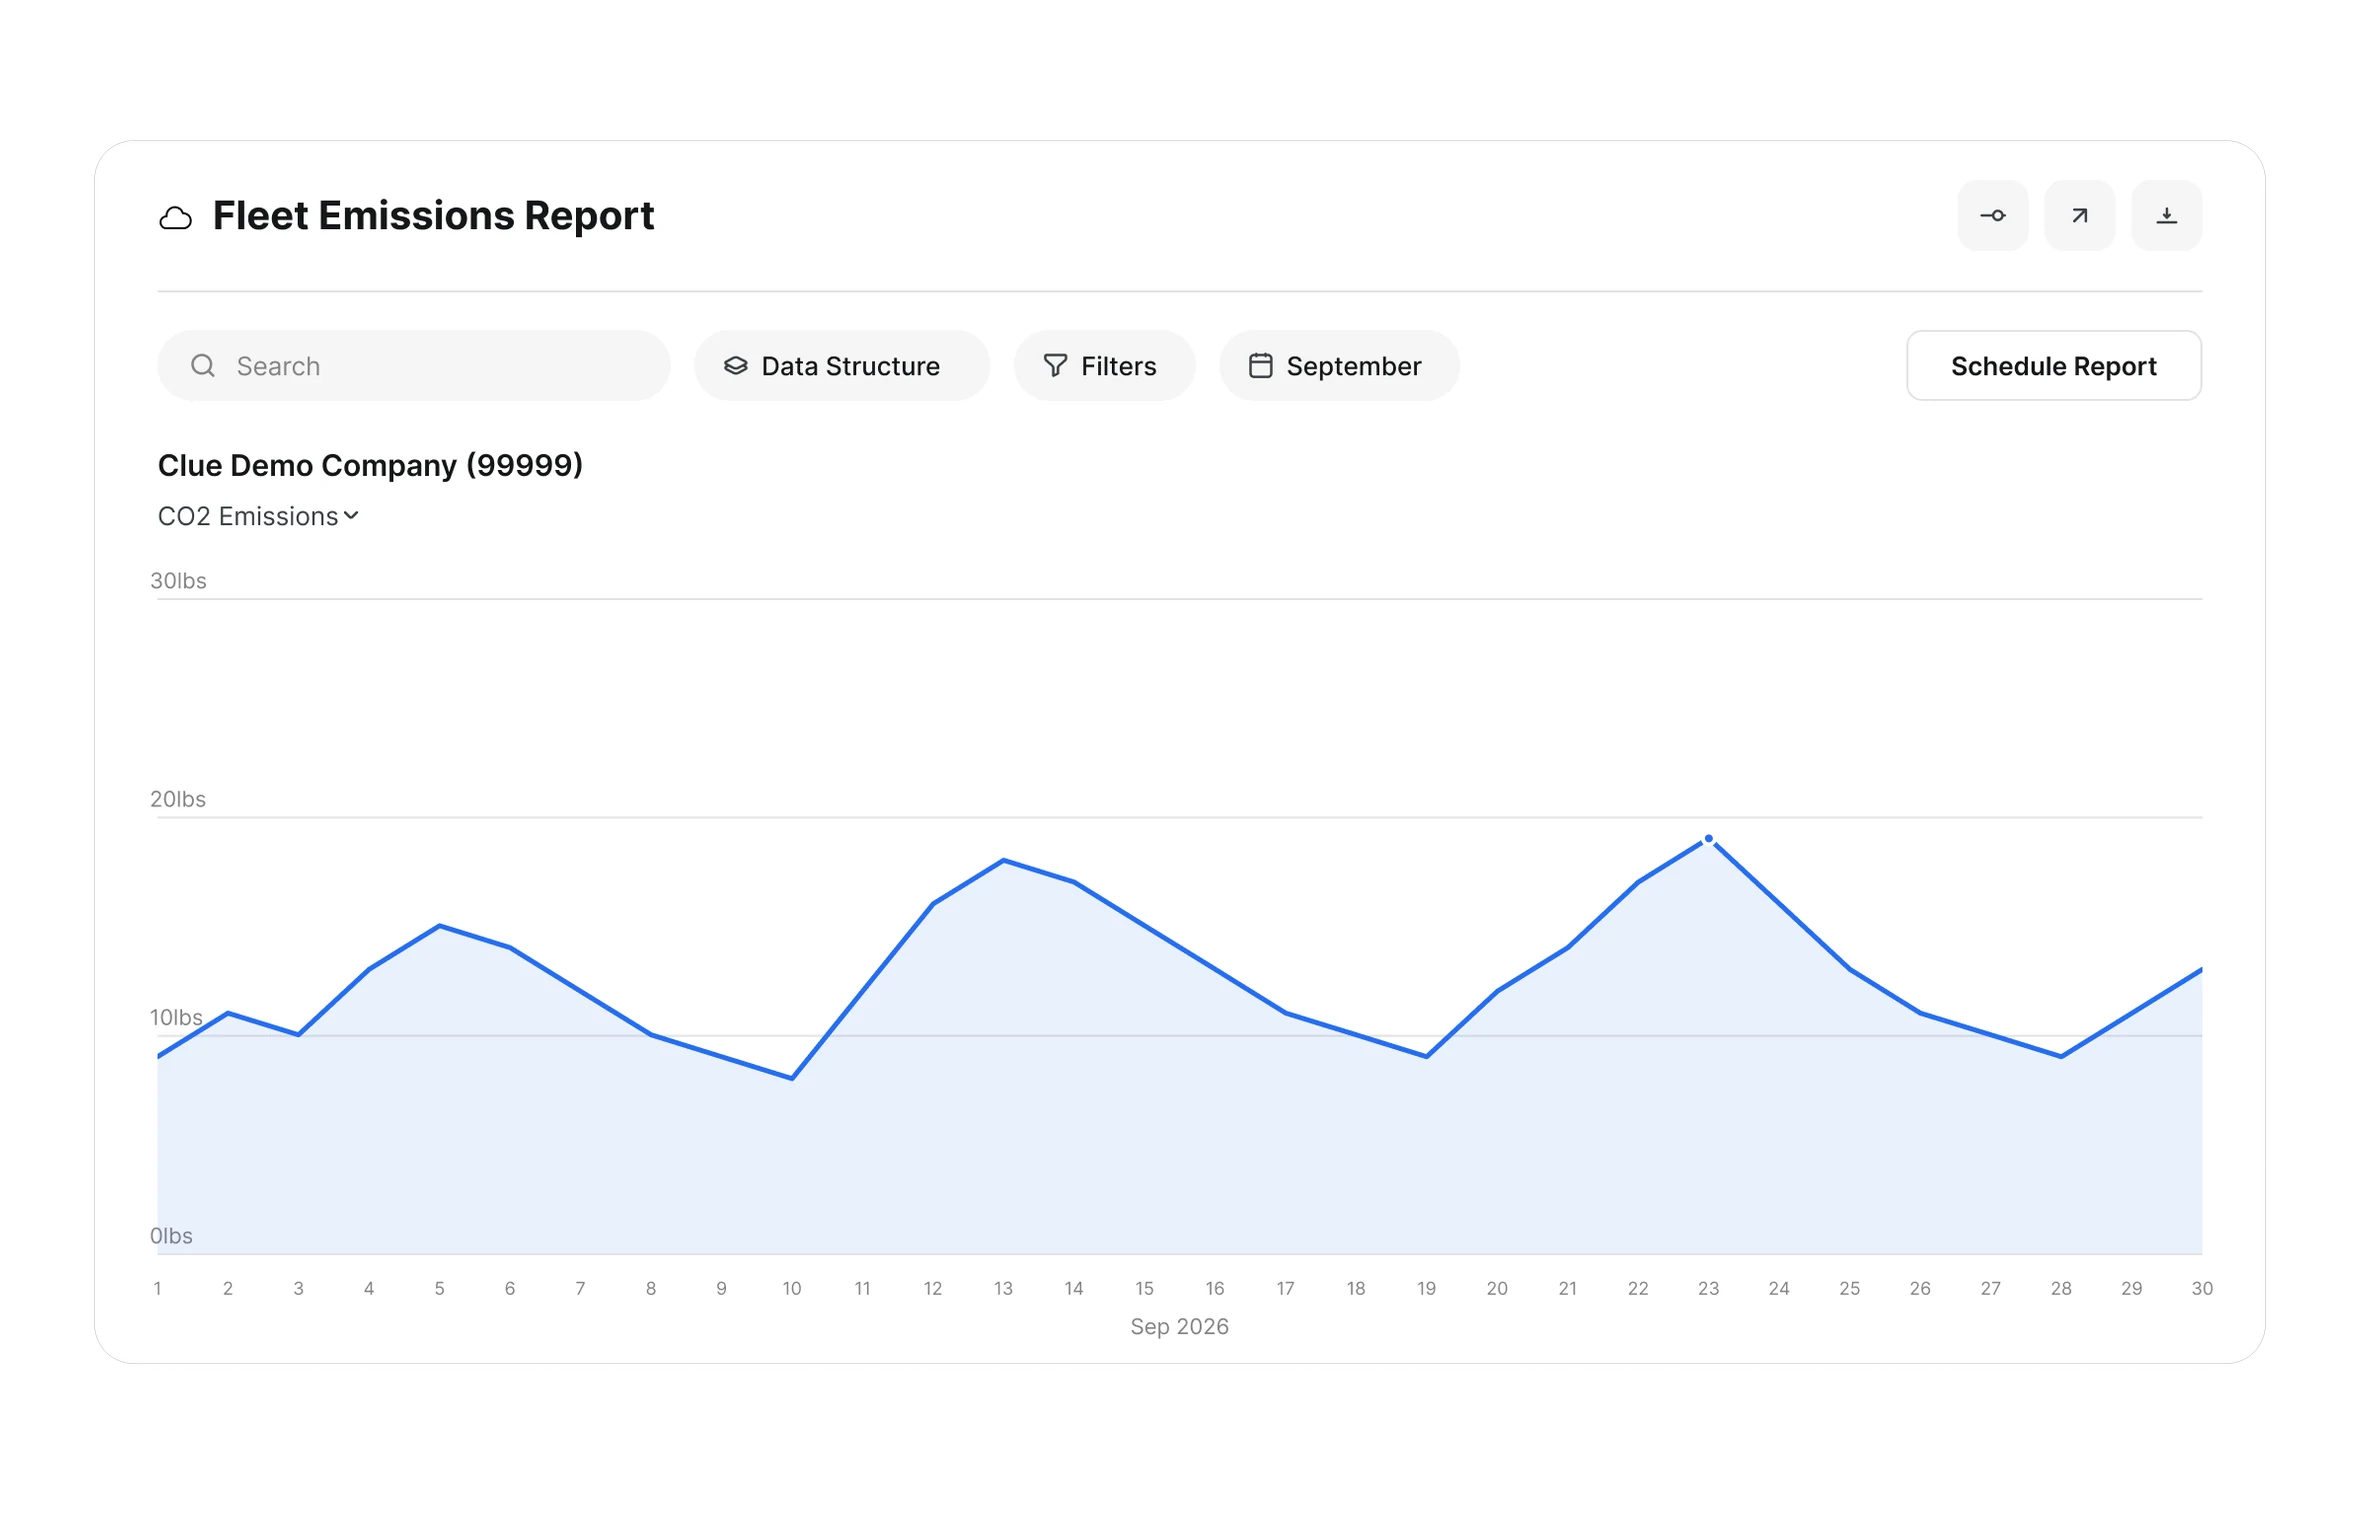Click the magnifier icon in search box

click(203, 366)
